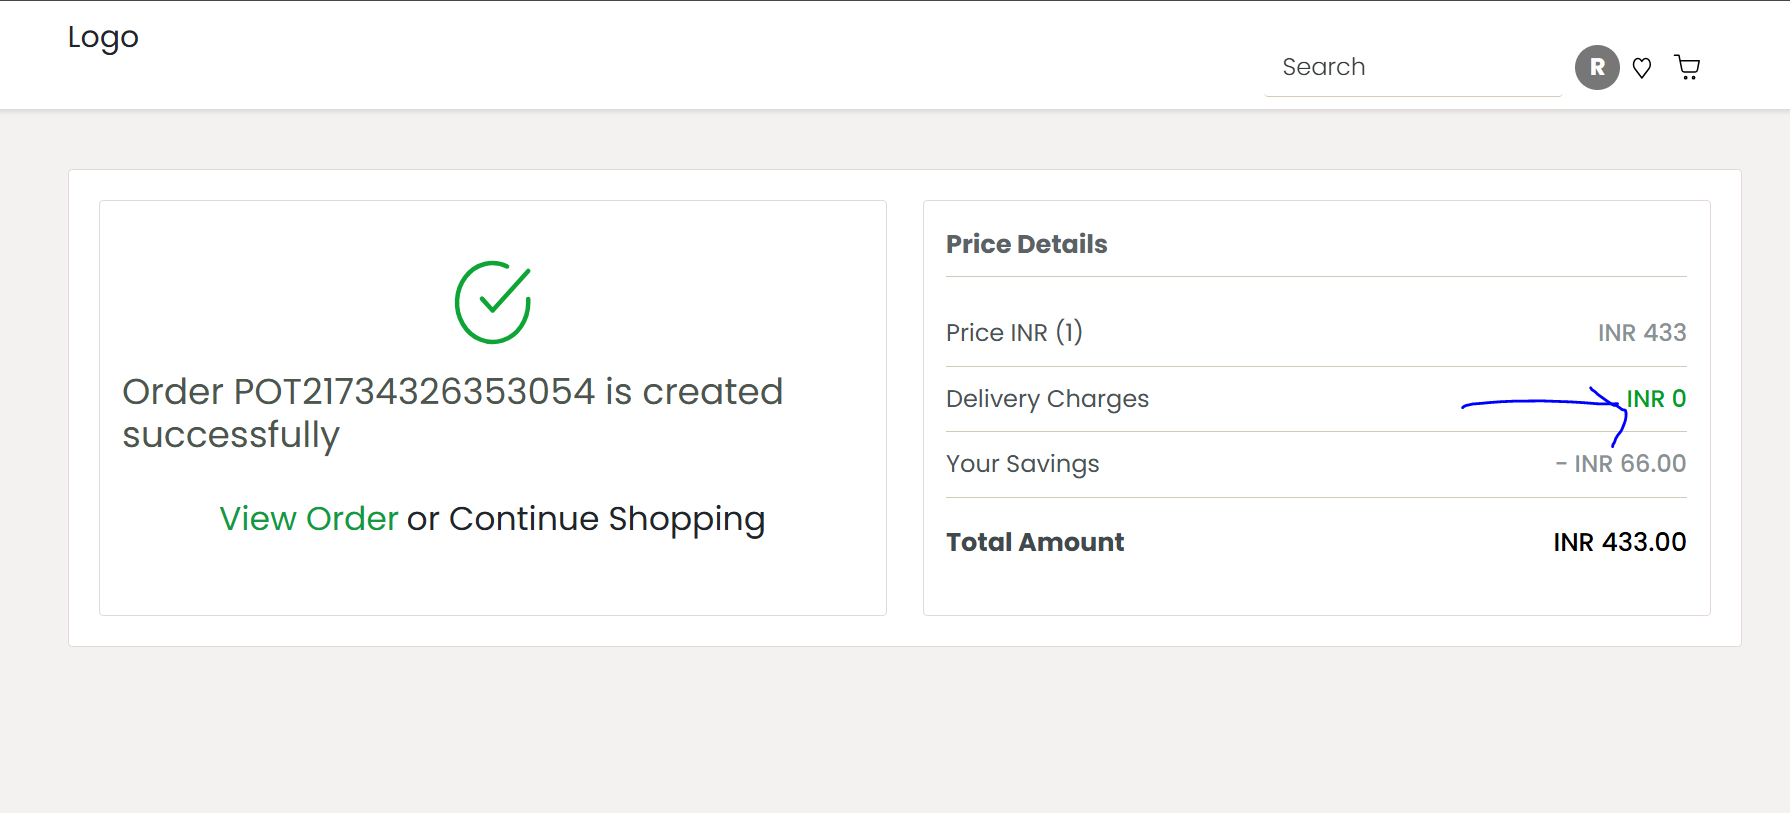Viewport: 1790px width, 813px height.
Task: Click the INR 433 price value
Action: pyautogui.click(x=1642, y=332)
